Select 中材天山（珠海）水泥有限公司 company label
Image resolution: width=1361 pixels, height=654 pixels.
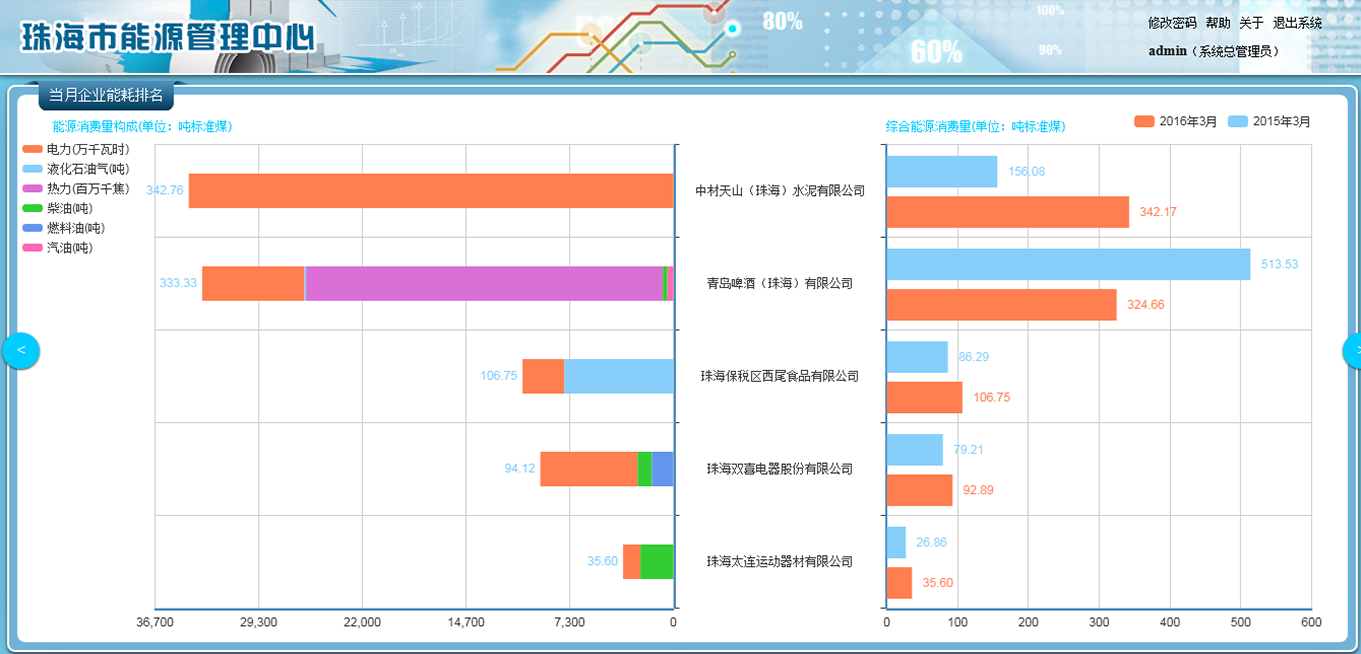[x=780, y=190]
